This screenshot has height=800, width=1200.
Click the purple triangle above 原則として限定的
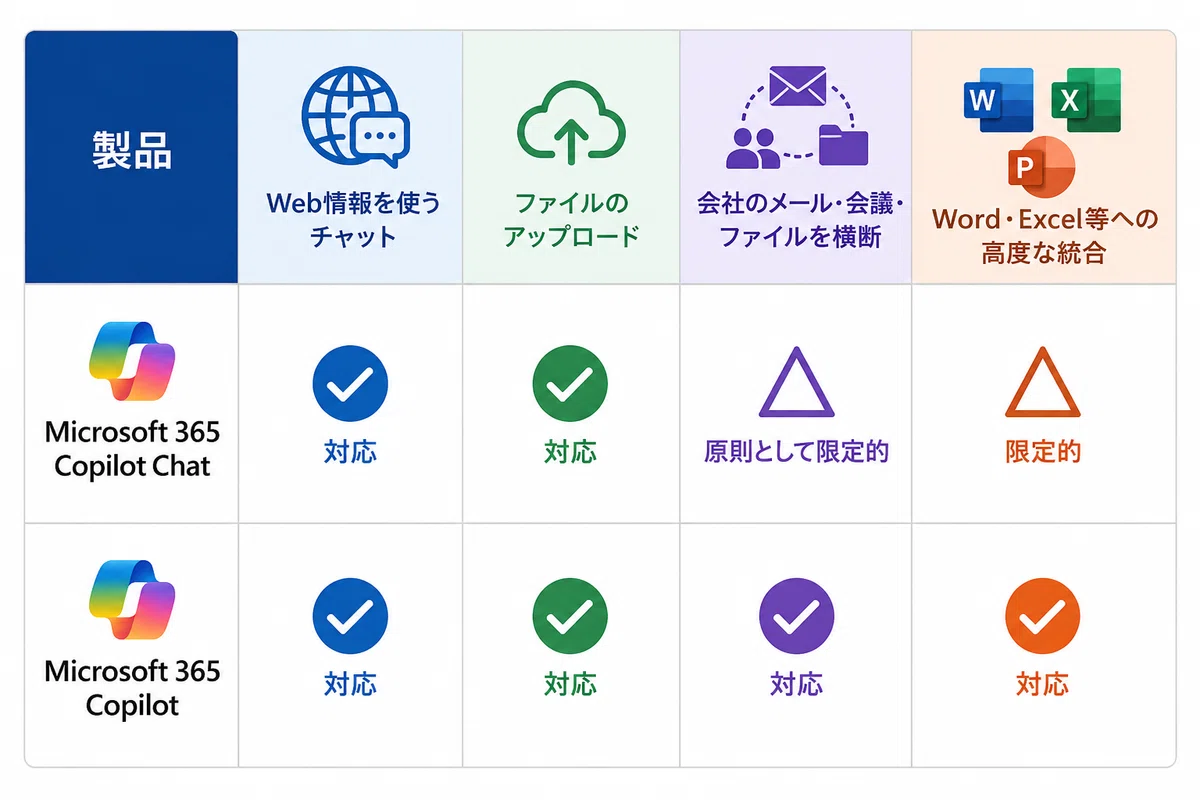pyautogui.click(x=796, y=383)
